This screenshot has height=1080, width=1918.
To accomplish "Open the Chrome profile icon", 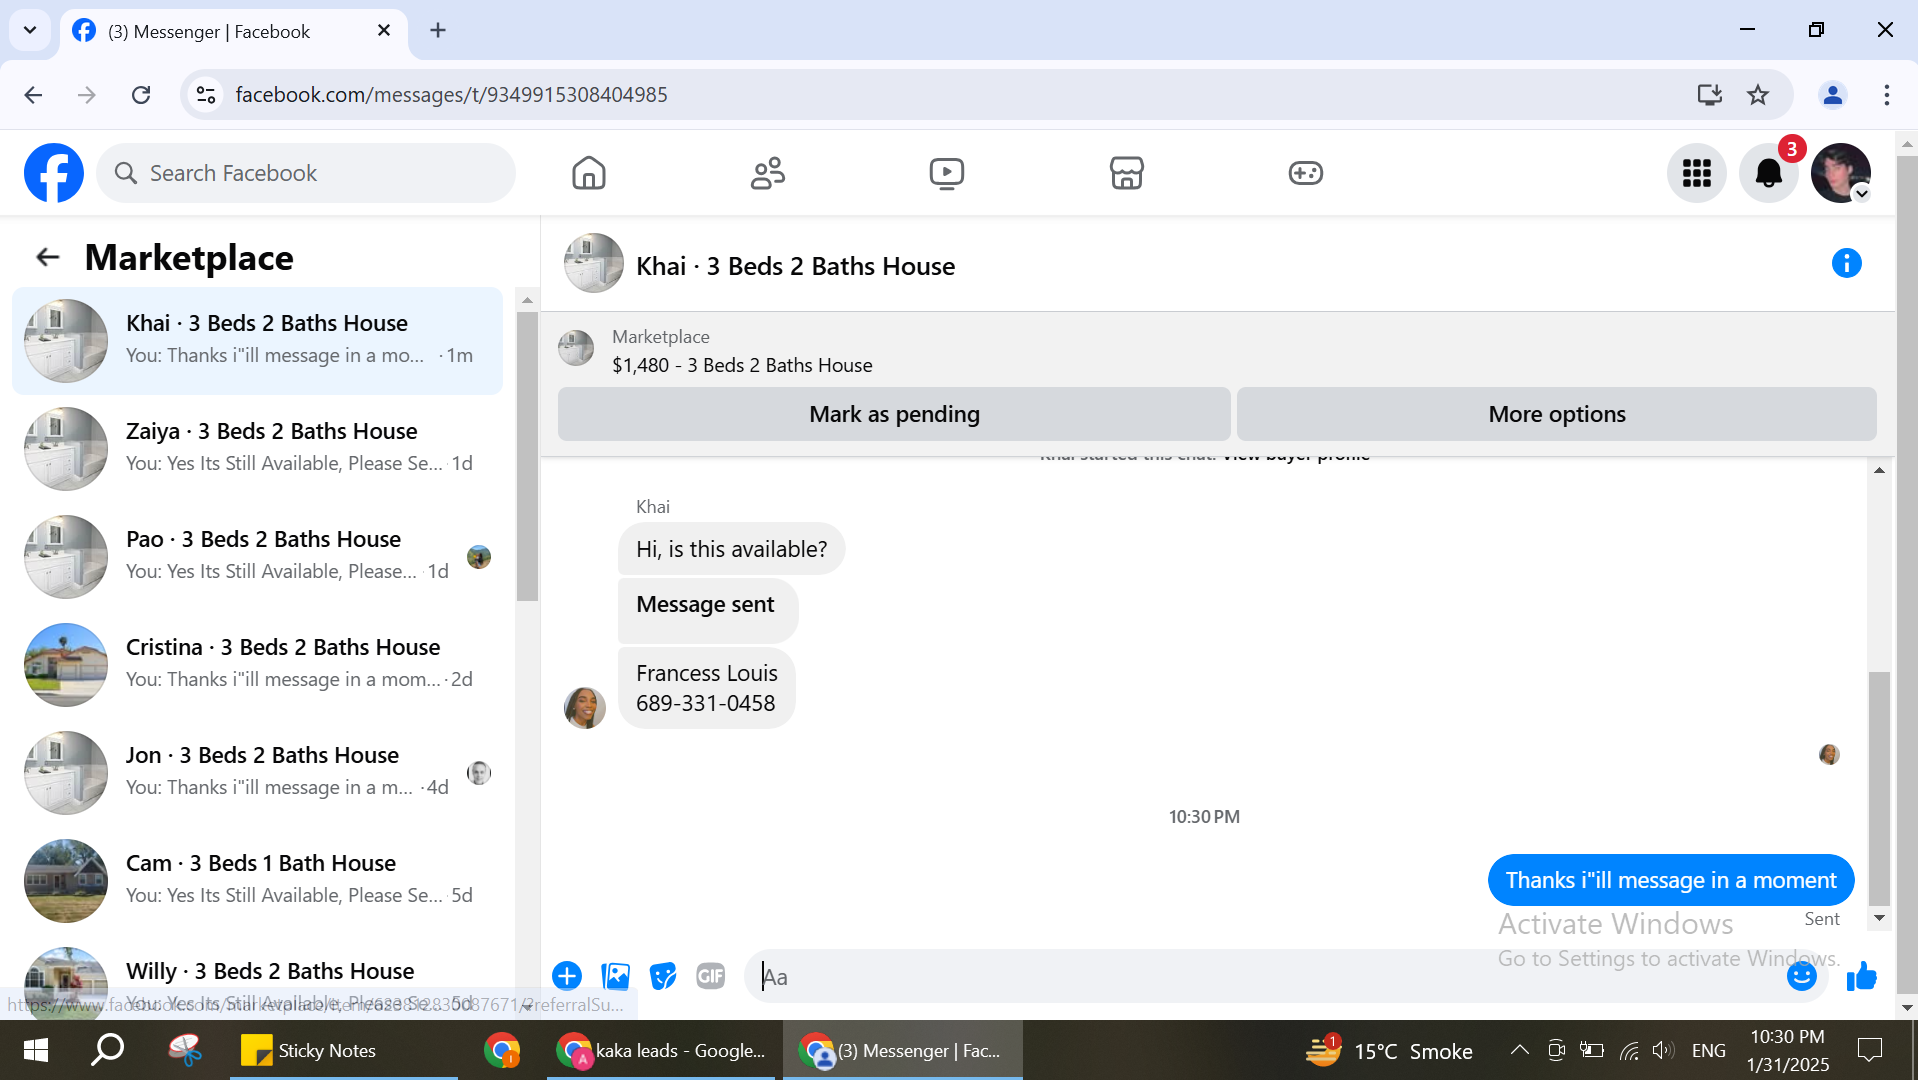I will click(x=1833, y=95).
